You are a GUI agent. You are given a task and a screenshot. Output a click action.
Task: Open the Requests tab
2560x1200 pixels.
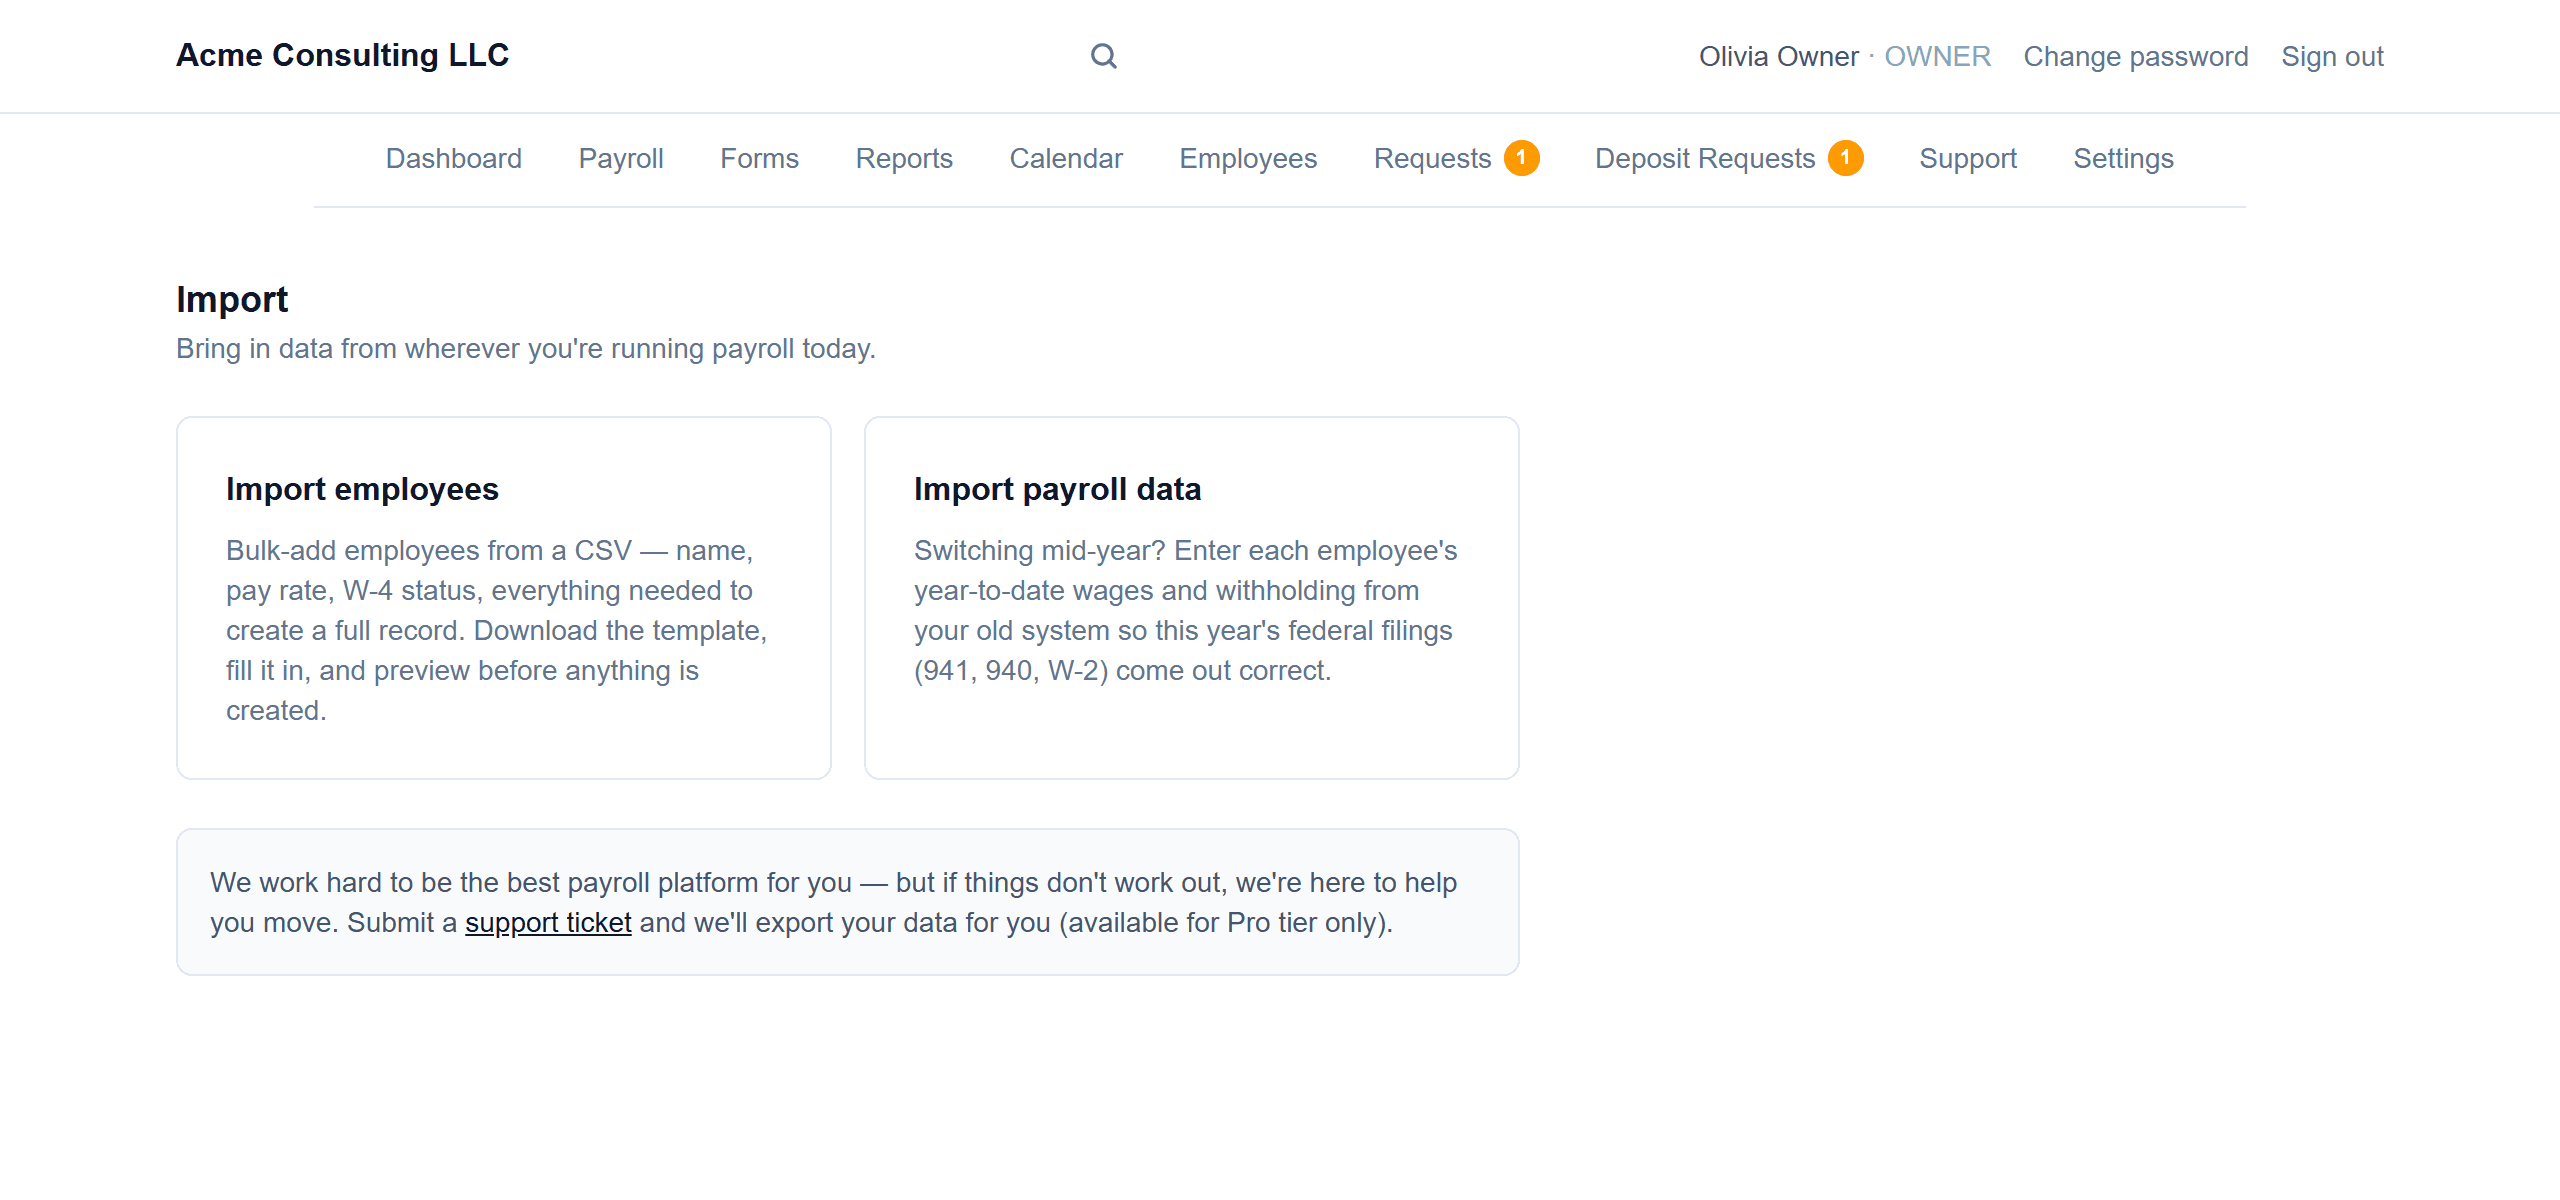click(x=1432, y=158)
